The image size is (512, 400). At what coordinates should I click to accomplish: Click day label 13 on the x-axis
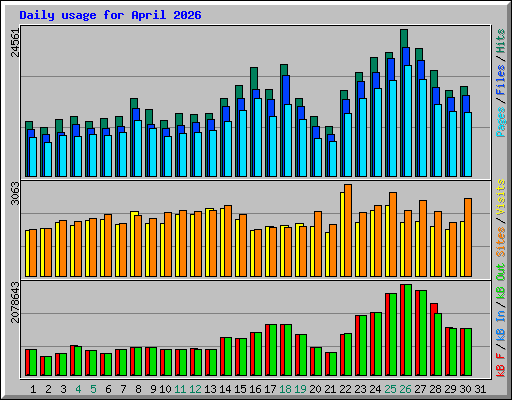(x=210, y=389)
